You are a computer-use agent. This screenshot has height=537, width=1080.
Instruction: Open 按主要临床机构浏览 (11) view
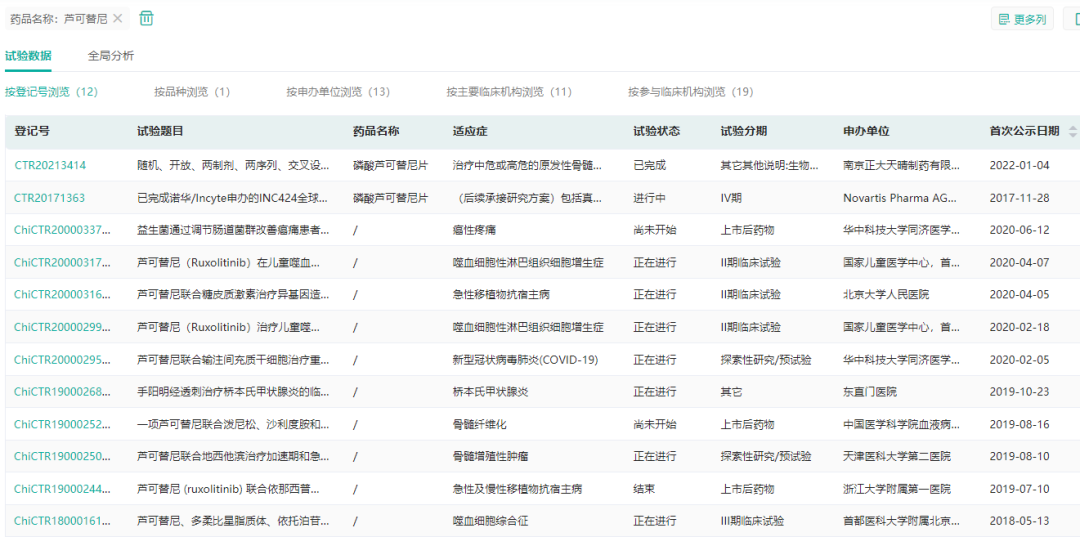(509, 92)
